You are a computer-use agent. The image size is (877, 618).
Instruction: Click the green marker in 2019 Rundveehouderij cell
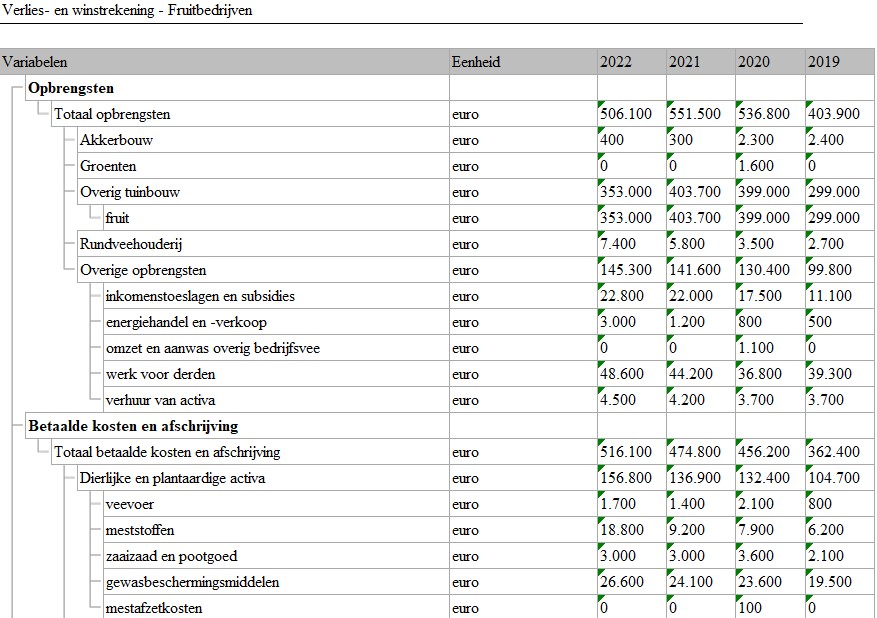click(x=808, y=234)
